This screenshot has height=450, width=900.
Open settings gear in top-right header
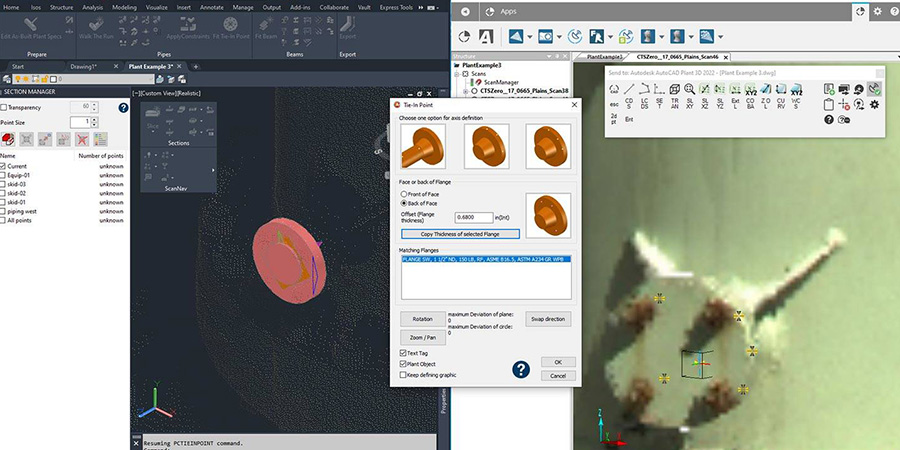pos(877,11)
